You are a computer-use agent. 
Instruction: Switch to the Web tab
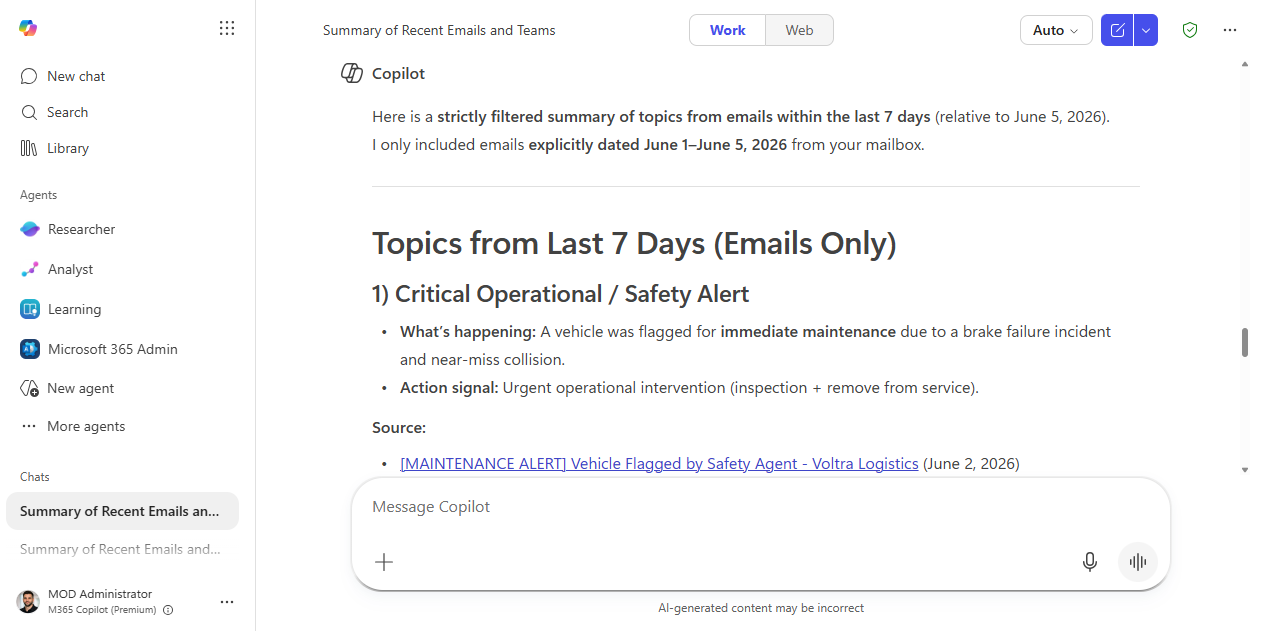(x=799, y=30)
